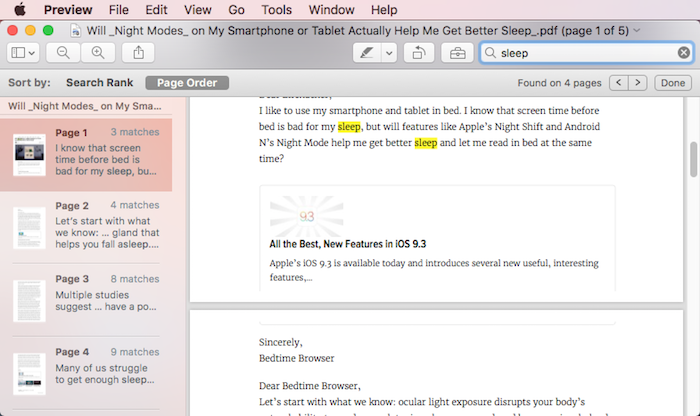Screen dimensions: 700x416
Task: Click the magnifier icon in search field
Action: pyautogui.click(x=490, y=53)
